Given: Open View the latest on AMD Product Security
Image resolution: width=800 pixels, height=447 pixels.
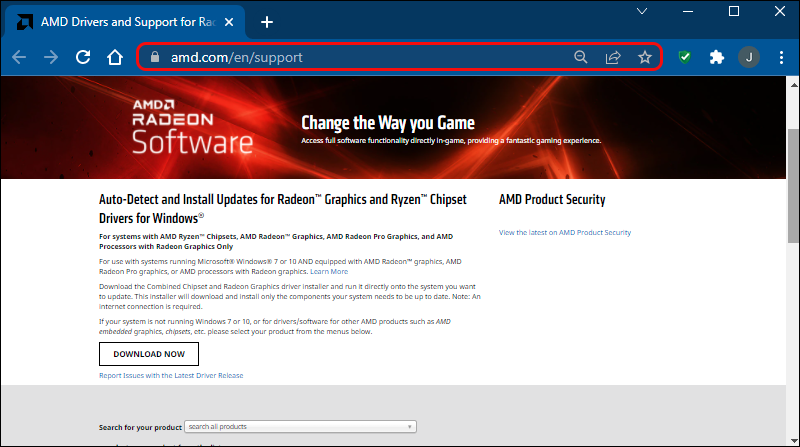Looking at the screenshot, I should click(565, 232).
